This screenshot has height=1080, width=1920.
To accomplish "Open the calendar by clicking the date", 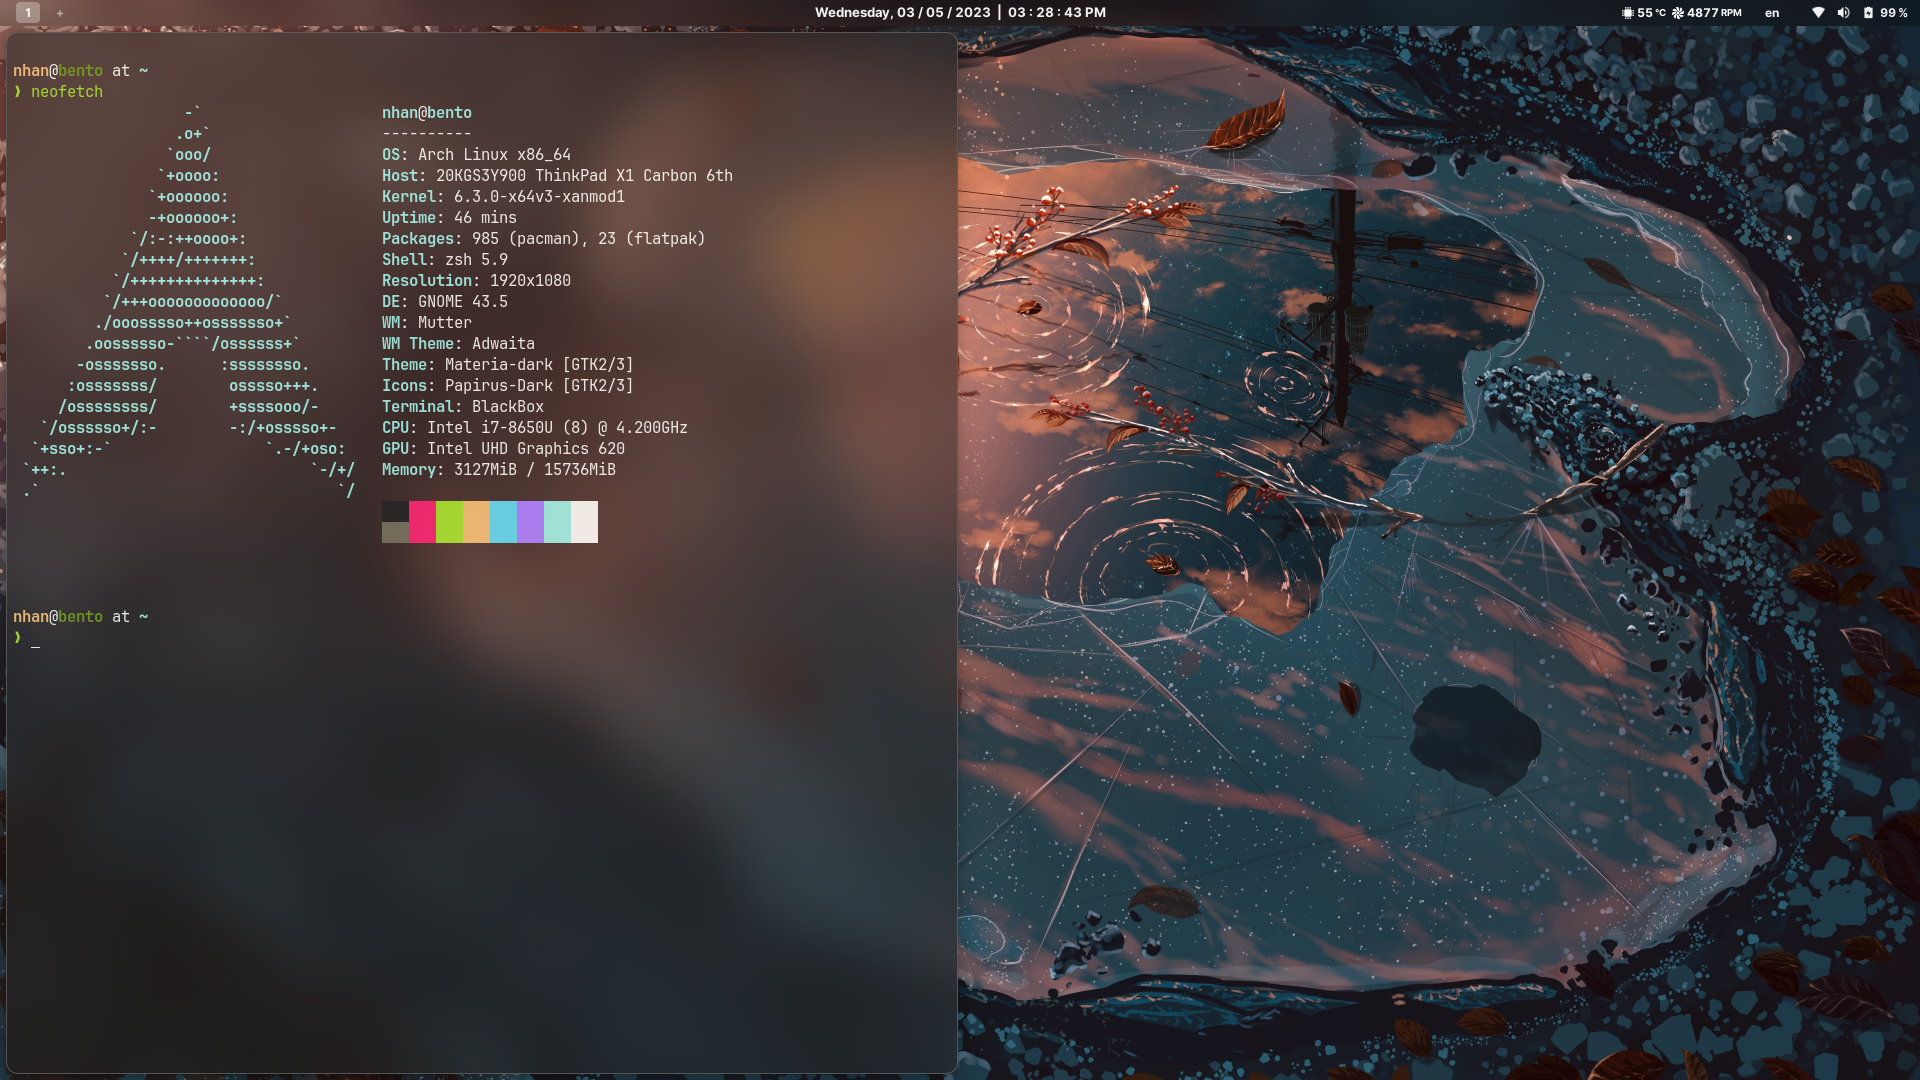I will 903,12.
